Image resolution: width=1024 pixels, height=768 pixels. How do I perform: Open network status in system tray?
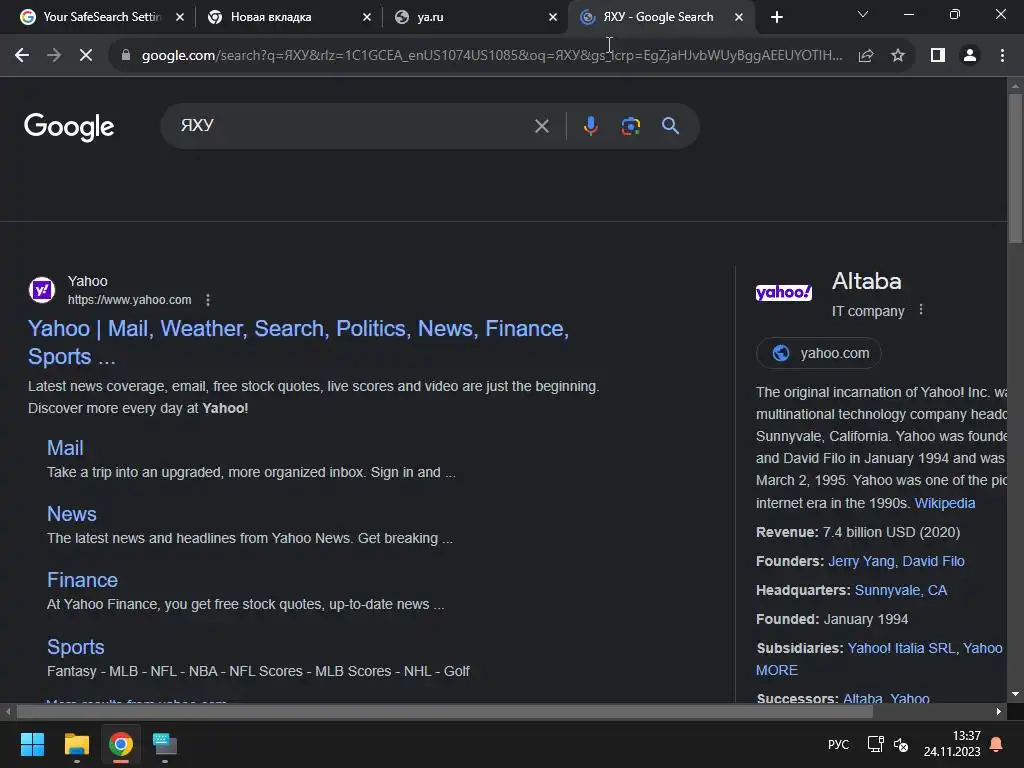pyautogui.click(x=875, y=744)
